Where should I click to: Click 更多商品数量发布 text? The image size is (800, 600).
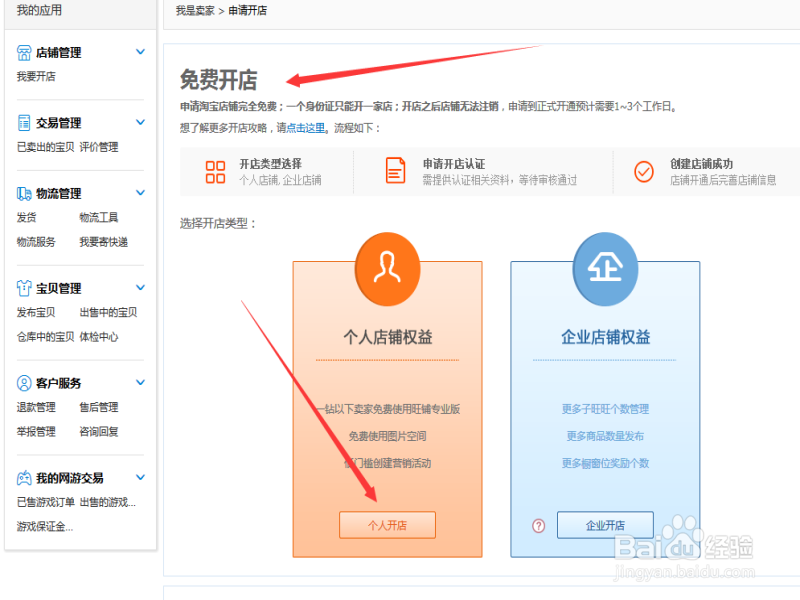(x=605, y=436)
